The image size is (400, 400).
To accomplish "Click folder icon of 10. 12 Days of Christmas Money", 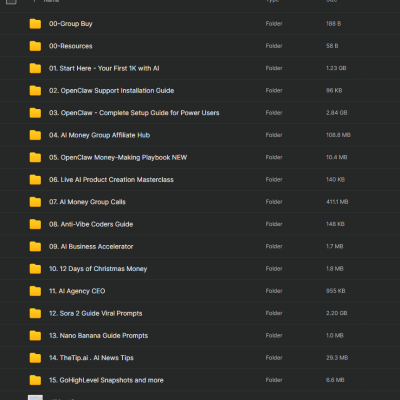I will [35, 269].
